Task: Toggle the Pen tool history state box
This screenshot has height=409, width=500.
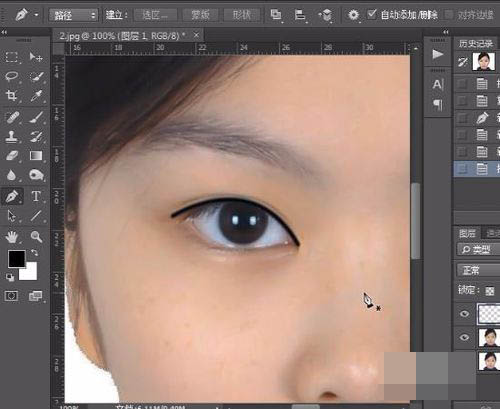Action: pos(462,118)
